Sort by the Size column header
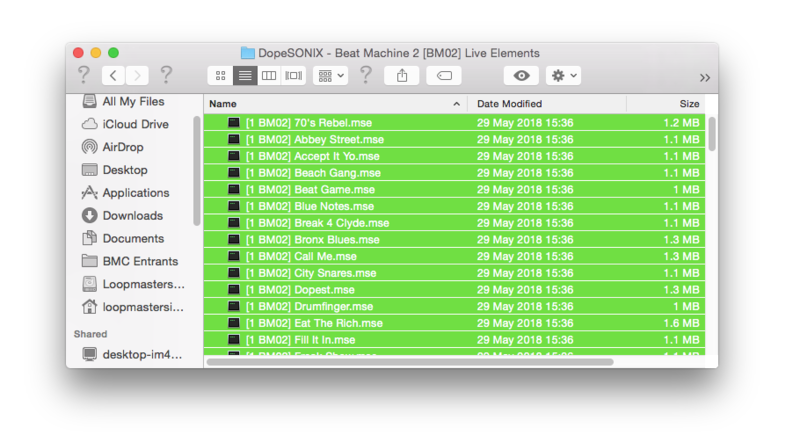The height and width of the screenshot is (442, 800). [x=666, y=104]
